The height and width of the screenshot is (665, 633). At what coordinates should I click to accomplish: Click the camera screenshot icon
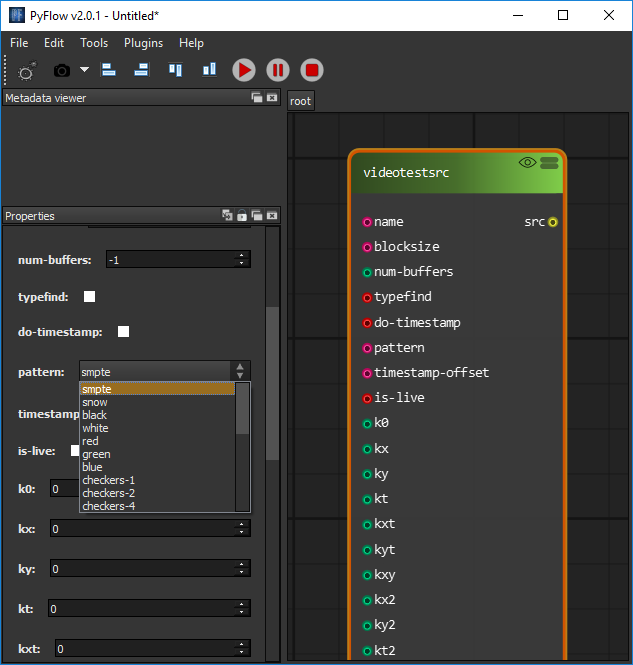62,70
